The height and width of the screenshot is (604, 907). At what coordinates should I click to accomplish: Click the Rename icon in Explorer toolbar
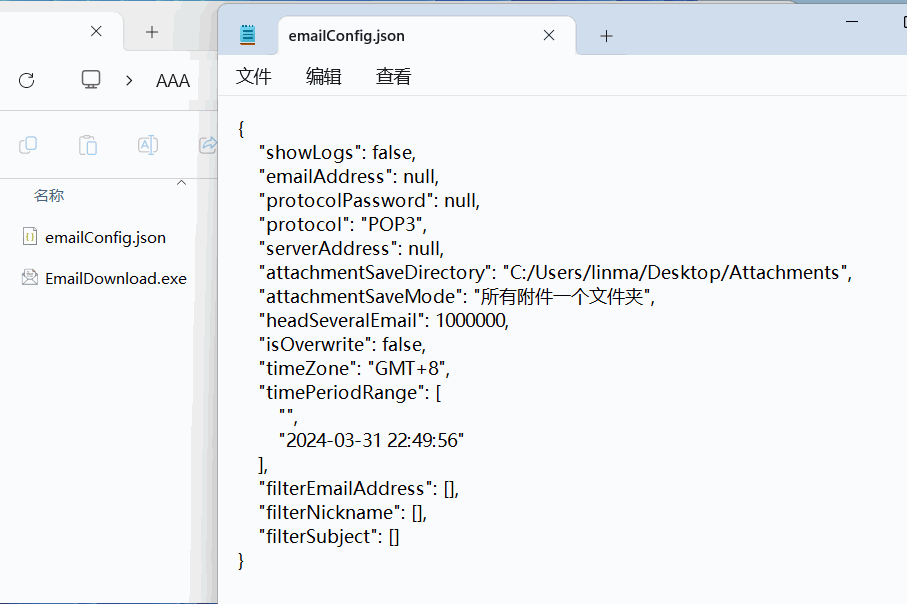147,145
